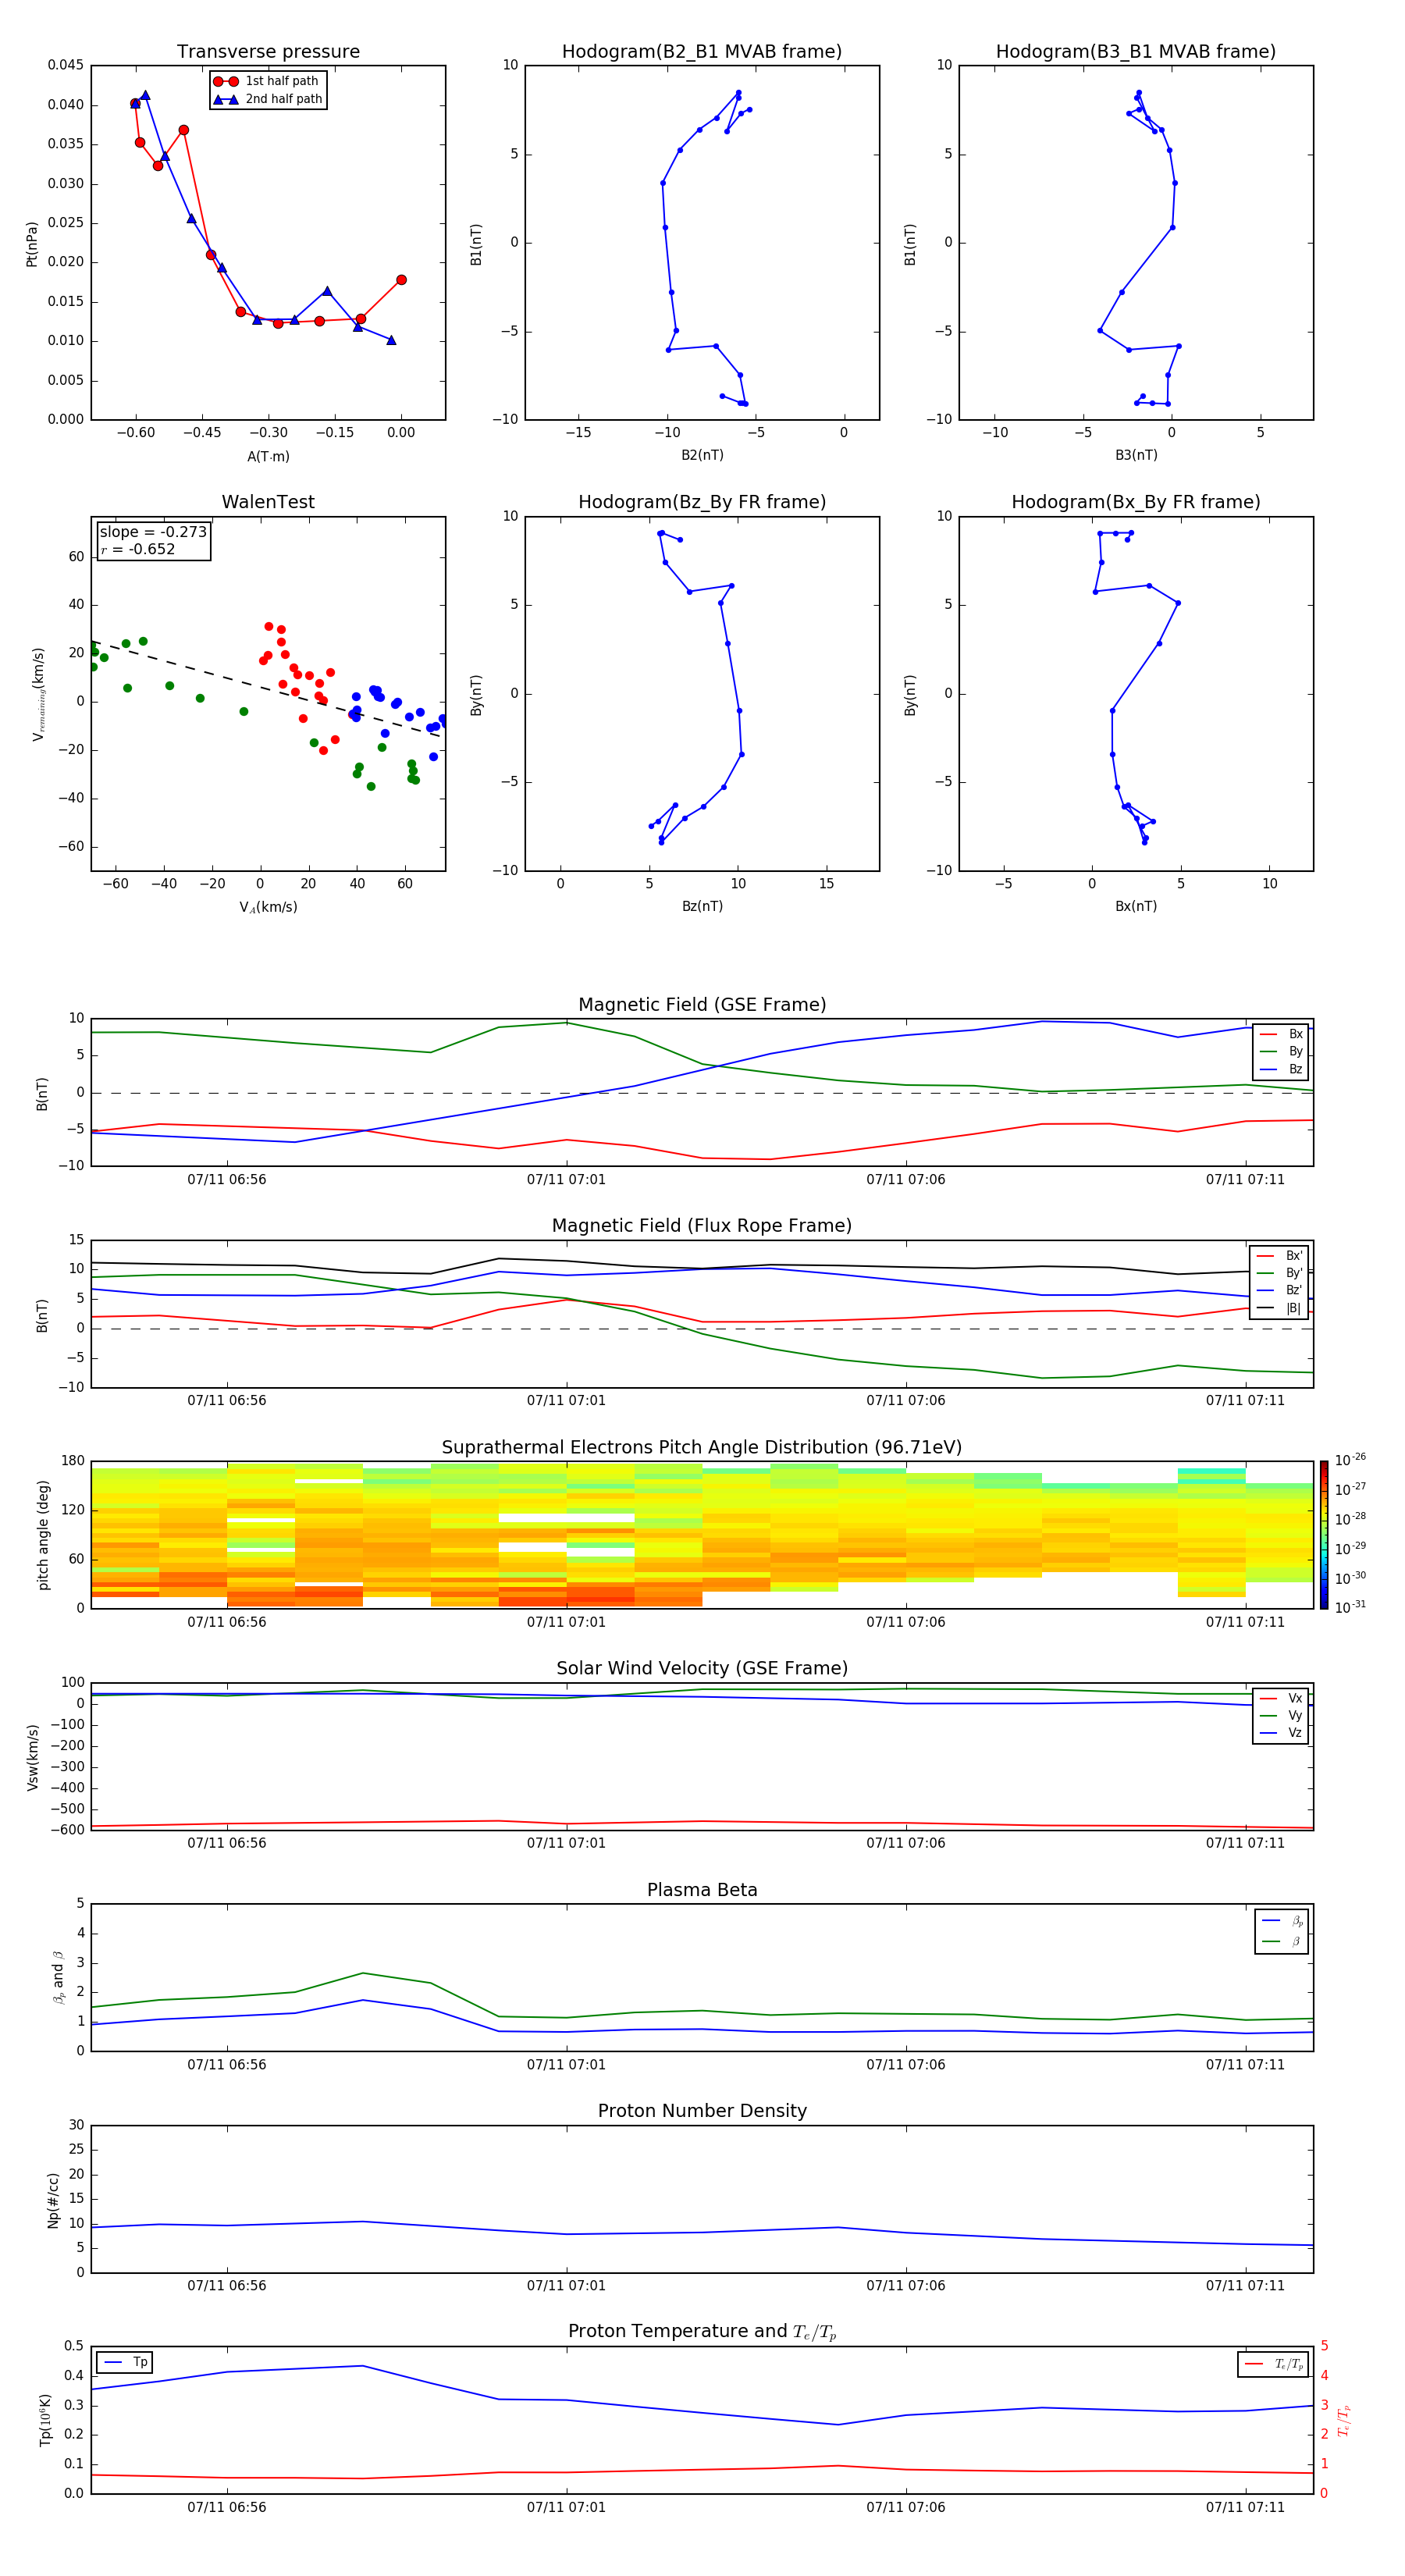
Task: Select the top colorbar tick label 10^-26
Action: pyautogui.click(x=1350, y=1460)
